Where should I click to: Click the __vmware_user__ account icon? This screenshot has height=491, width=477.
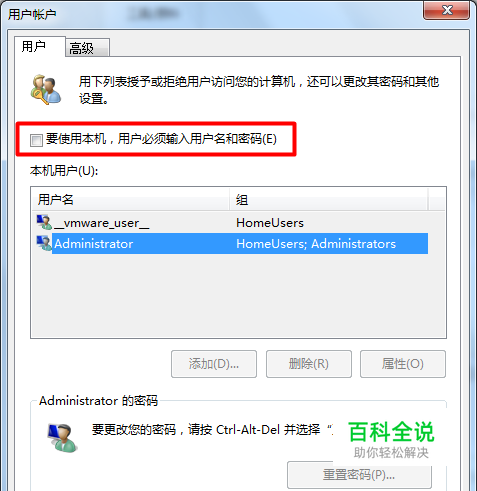pyautogui.click(x=44, y=222)
